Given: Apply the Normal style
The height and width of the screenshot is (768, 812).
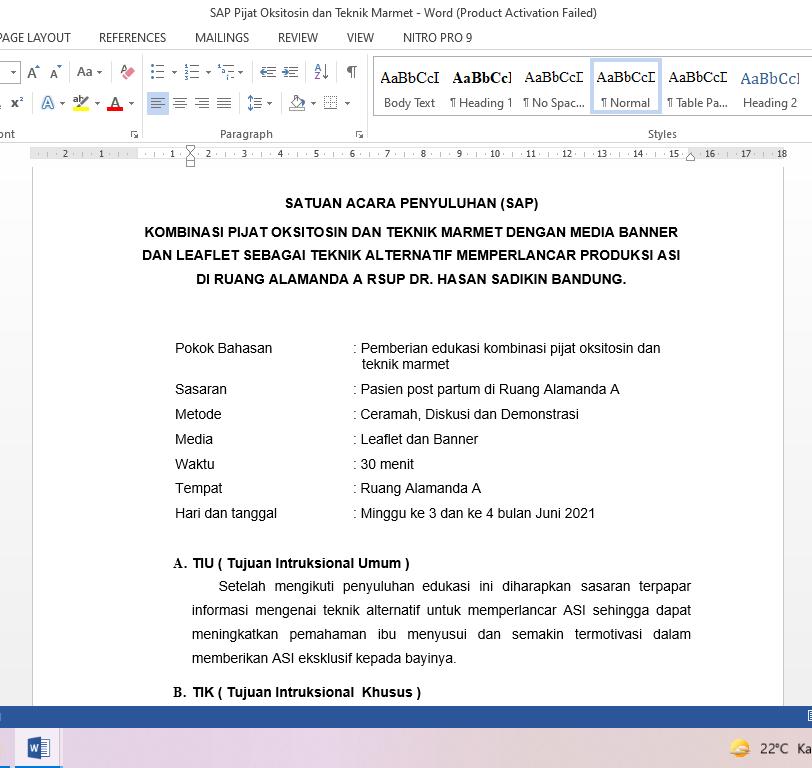Looking at the screenshot, I should pos(626,86).
